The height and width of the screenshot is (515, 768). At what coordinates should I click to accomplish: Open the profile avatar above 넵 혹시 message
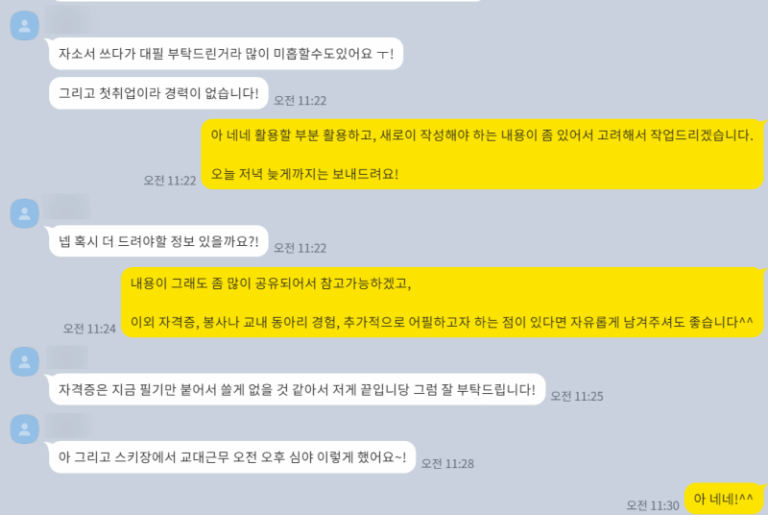coord(24,214)
